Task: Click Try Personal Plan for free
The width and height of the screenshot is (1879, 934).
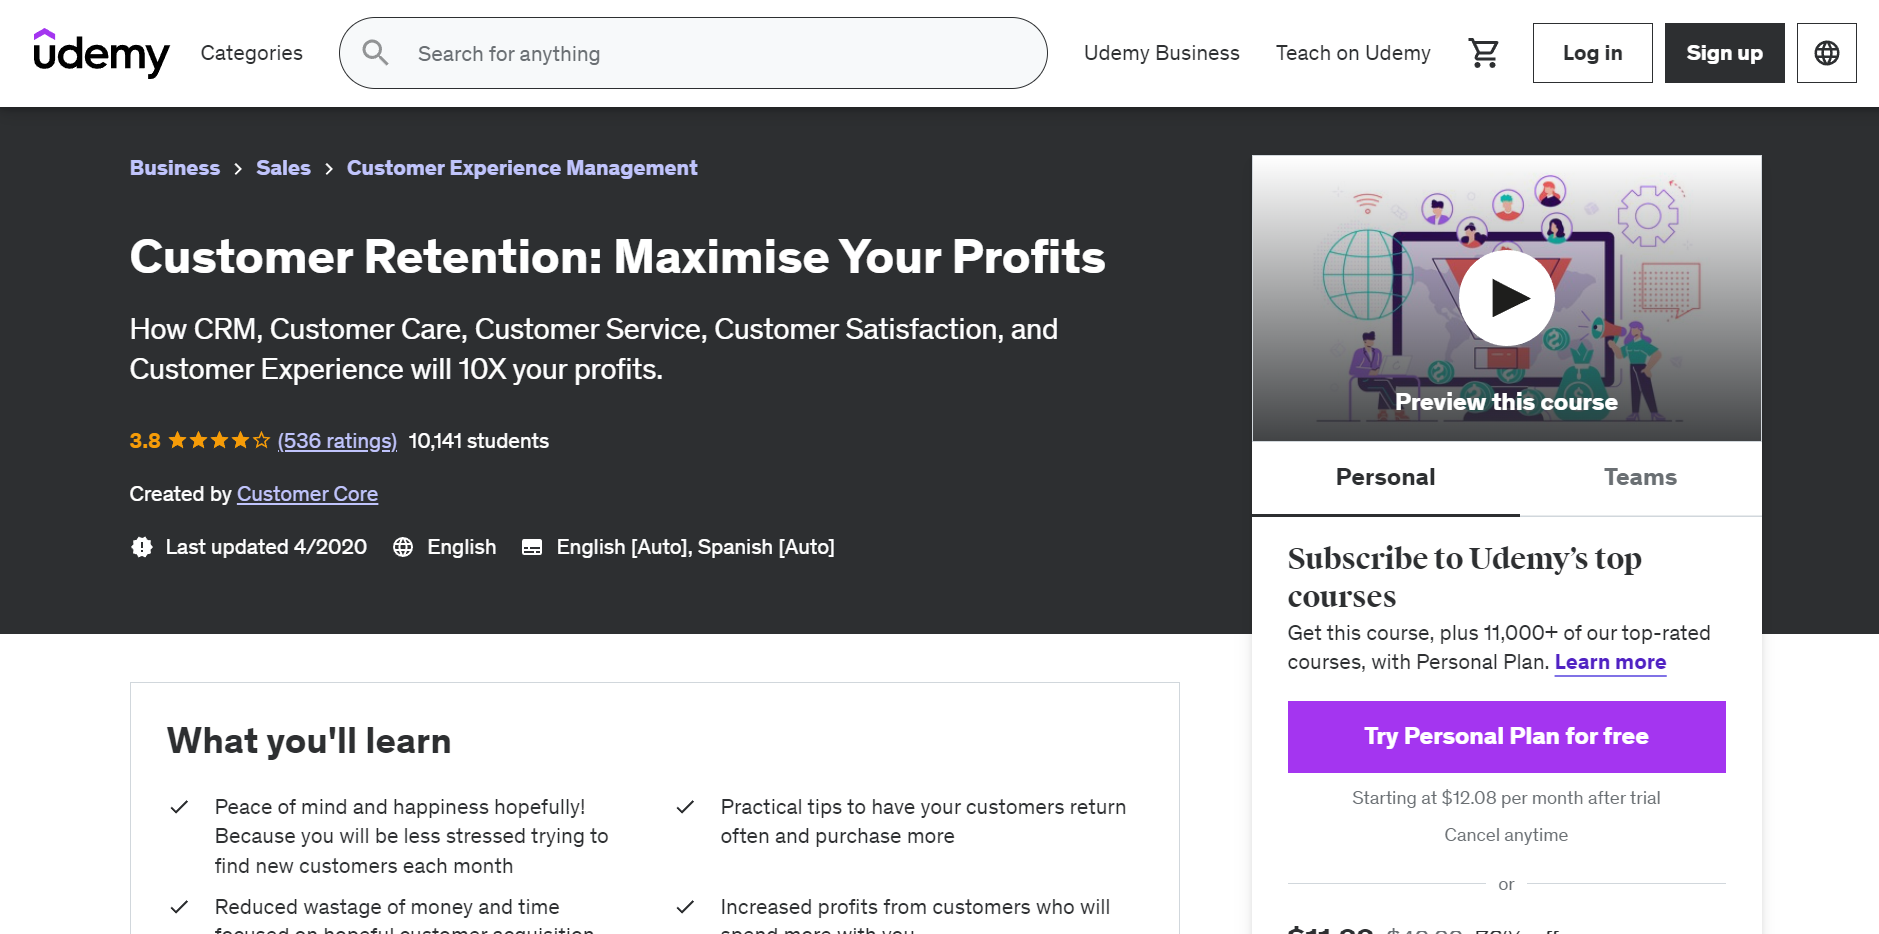Action: (1506, 737)
